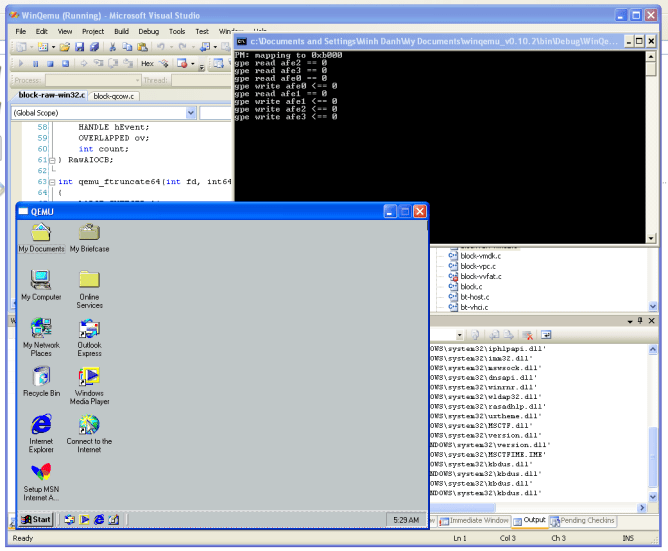Click My Network Places desktop icon
Screen dimensions: 668x551
[41, 338]
